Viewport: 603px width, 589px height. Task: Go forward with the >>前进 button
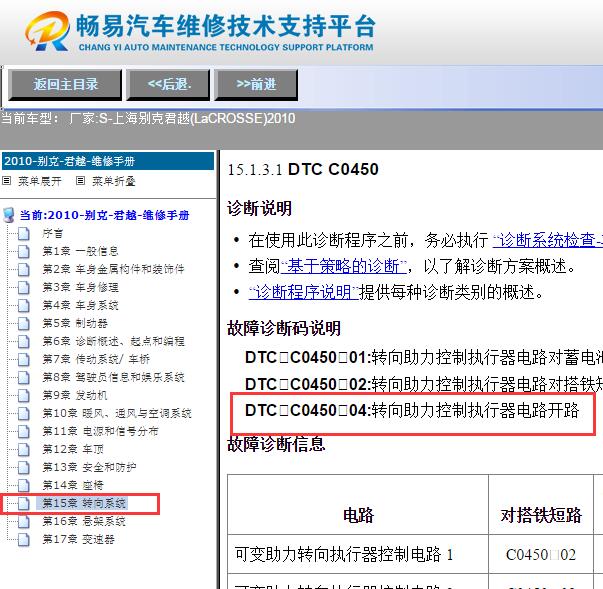tap(256, 84)
